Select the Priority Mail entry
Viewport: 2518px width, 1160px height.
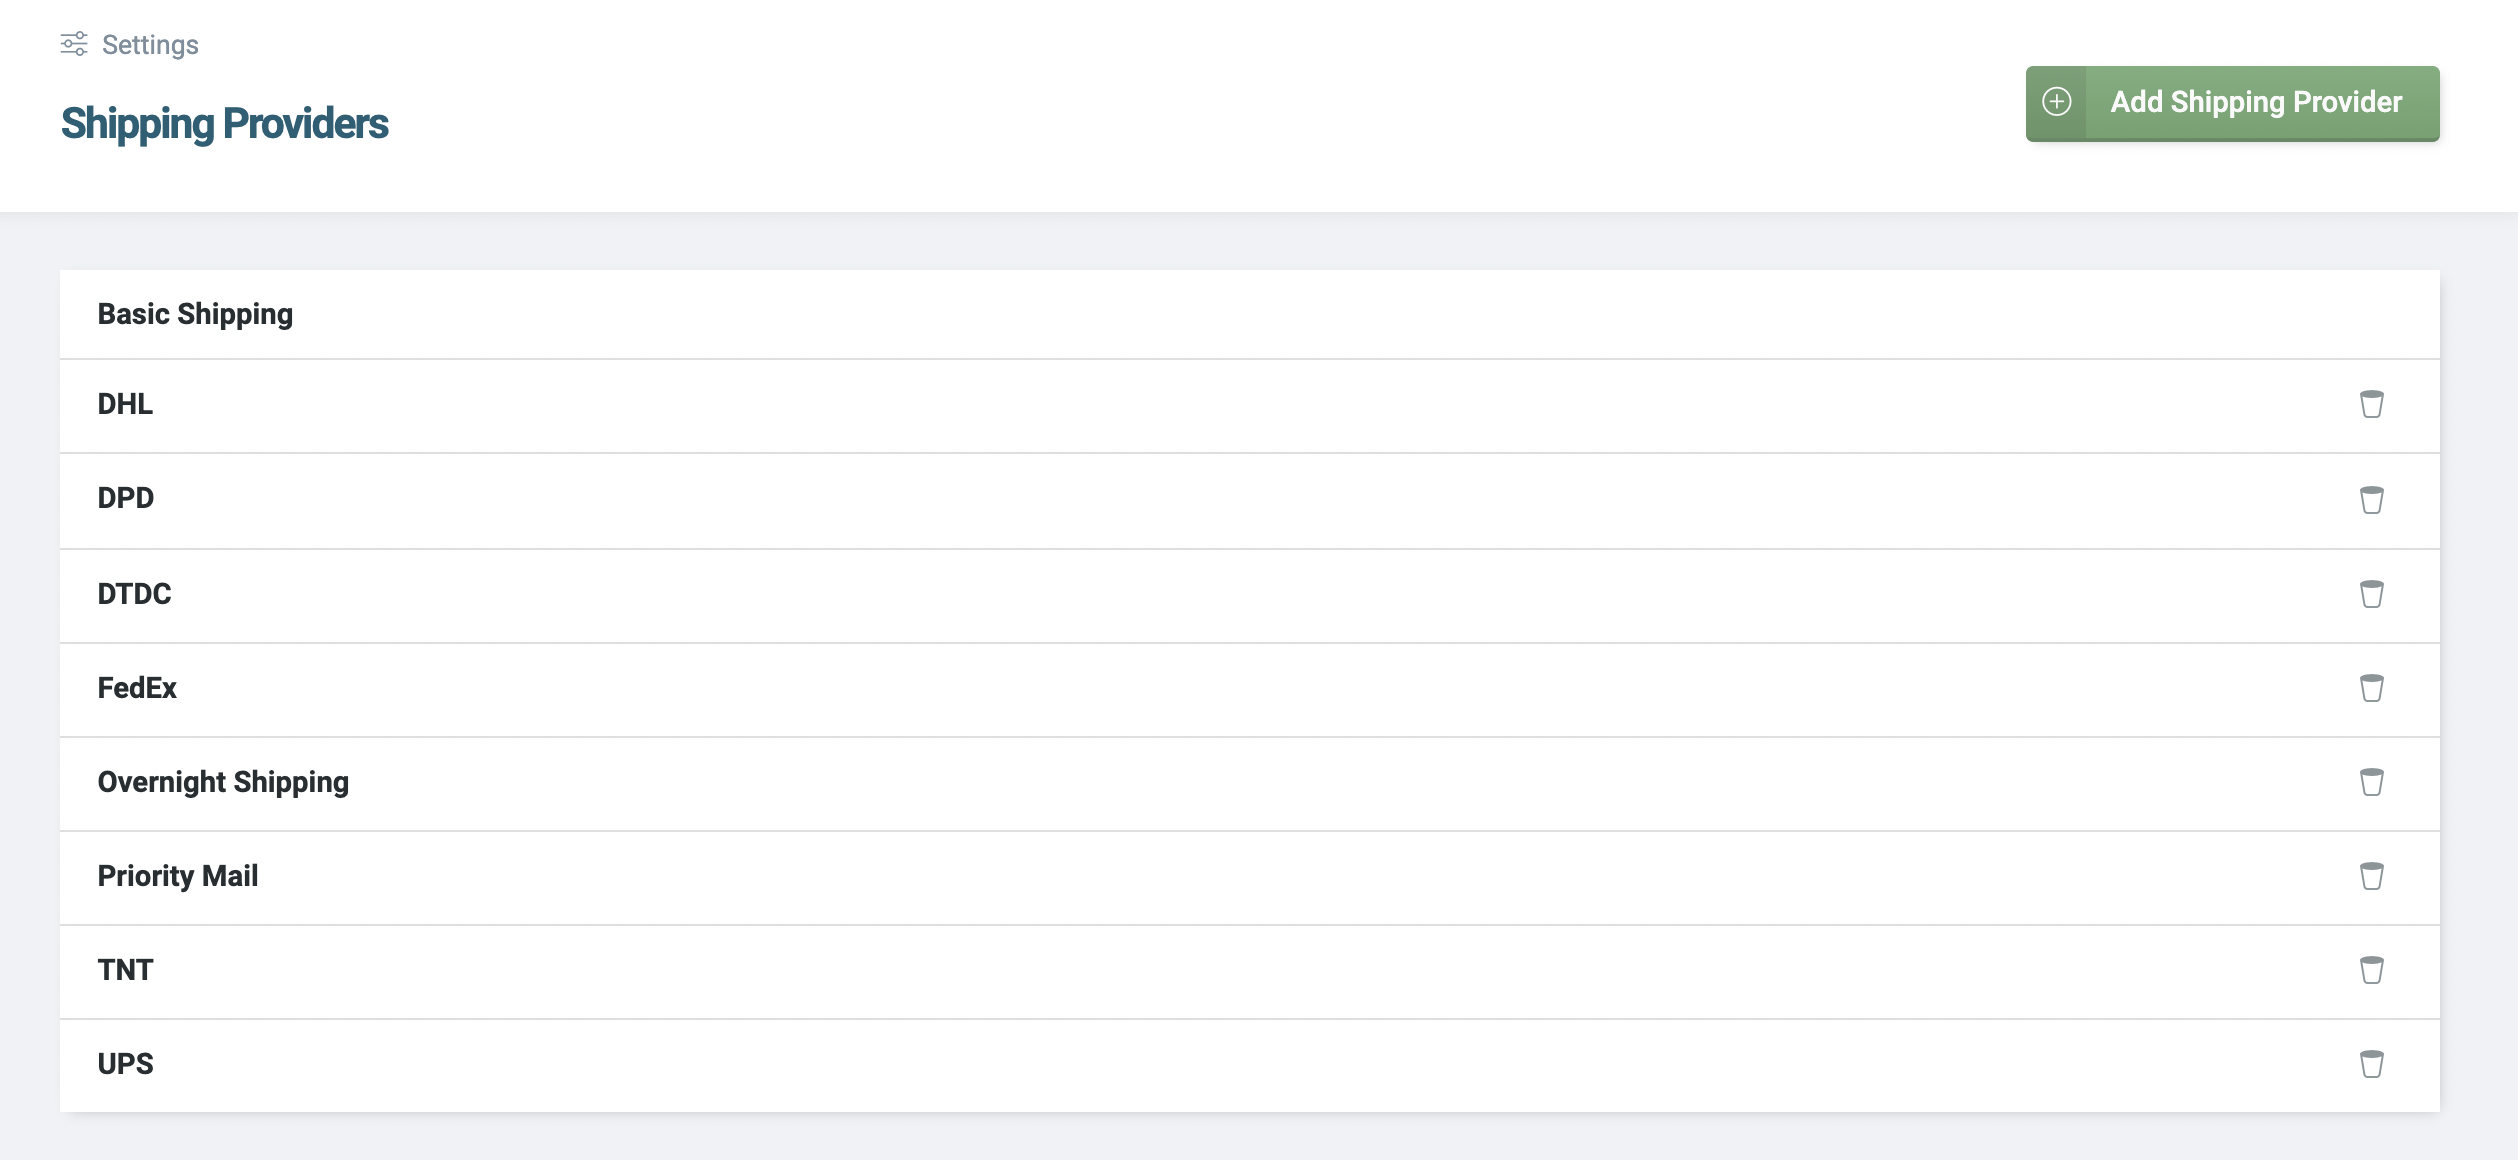tap(1249, 877)
